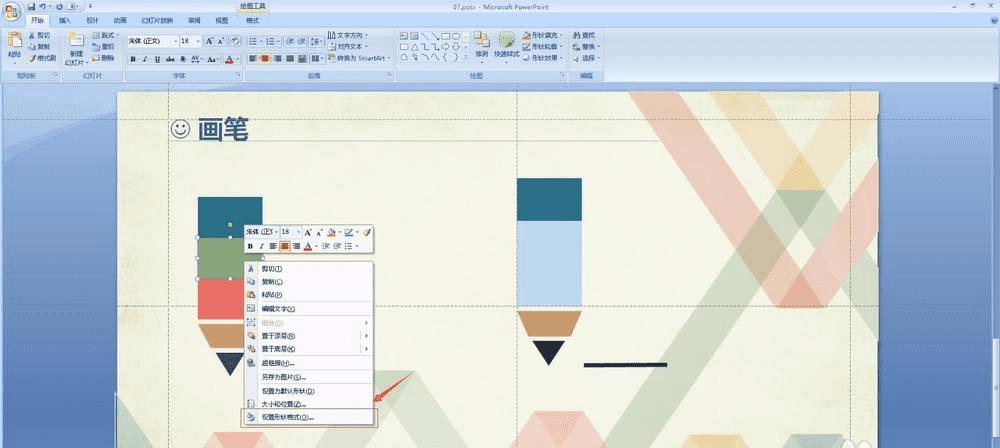Select Format Painter (格式刷) in the ribbon
Image resolution: width=1000 pixels, height=448 pixels.
coord(41,58)
